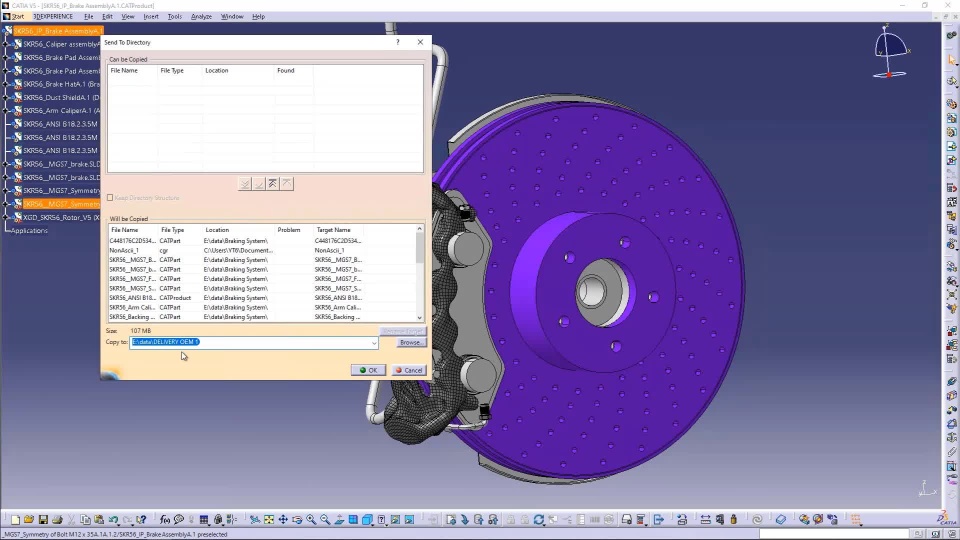This screenshot has height=540, width=960.
Task: Activate the Fly mode icon
Action: click(x=255, y=520)
